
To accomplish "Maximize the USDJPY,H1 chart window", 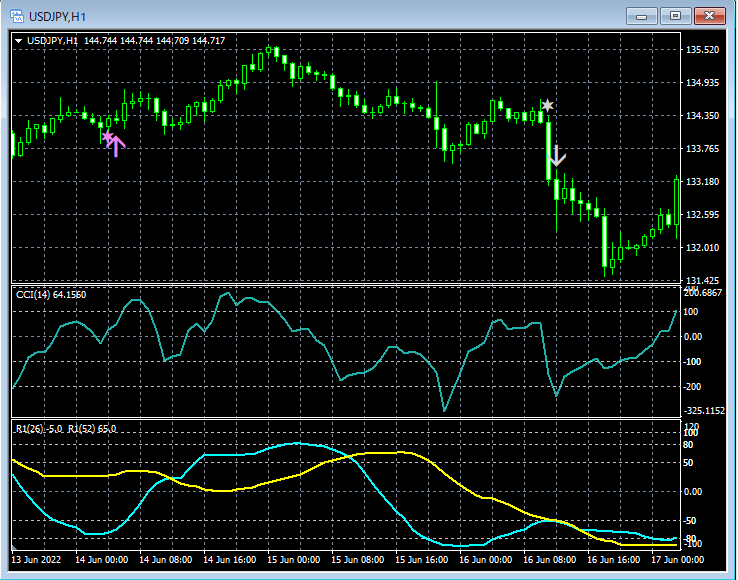I will pyautogui.click(x=675, y=16).
